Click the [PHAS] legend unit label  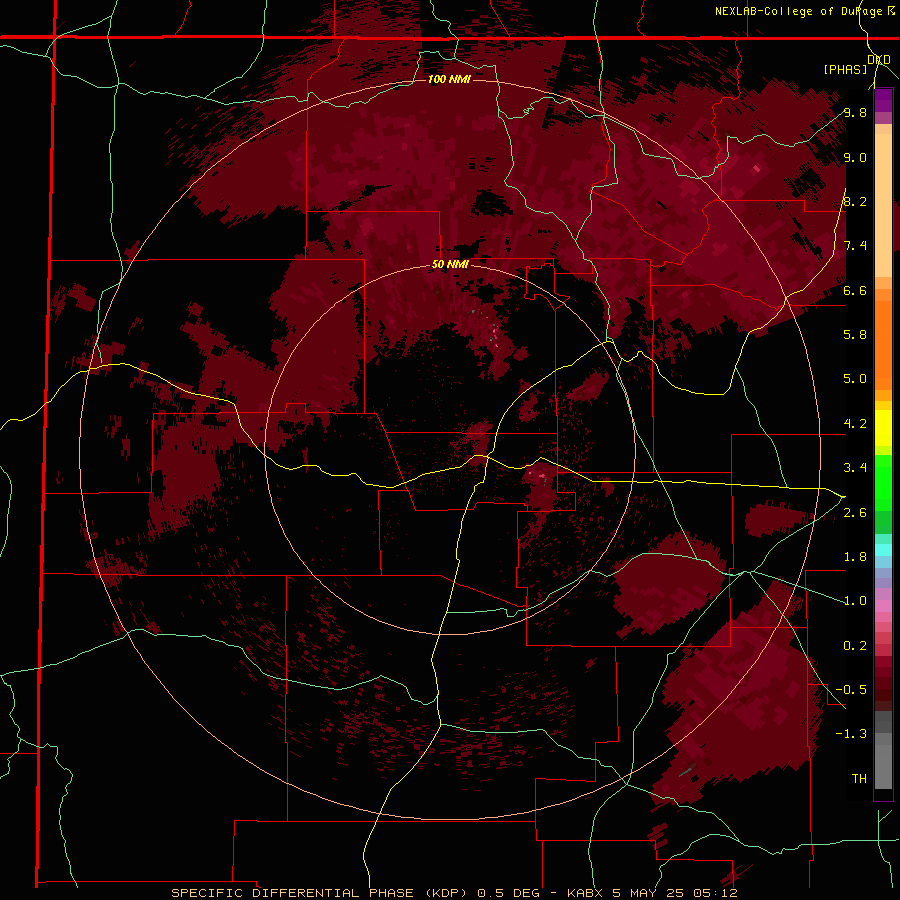(845, 69)
